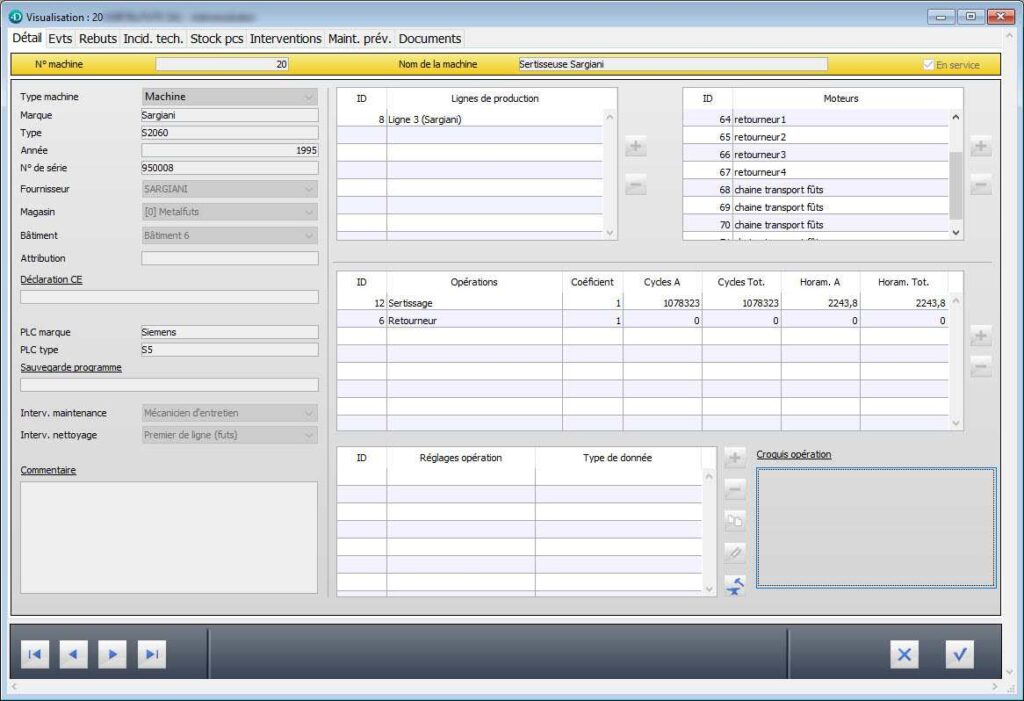Delete an operation with minus icon
The image size is (1024, 701).
980,367
